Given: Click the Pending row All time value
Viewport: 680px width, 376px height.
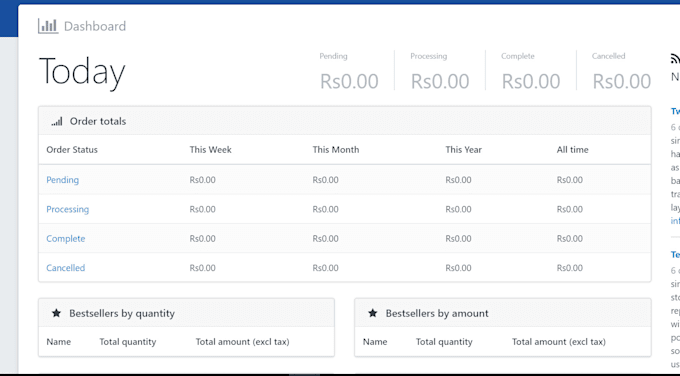Looking at the screenshot, I should pyautogui.click(x=570, y=180).
